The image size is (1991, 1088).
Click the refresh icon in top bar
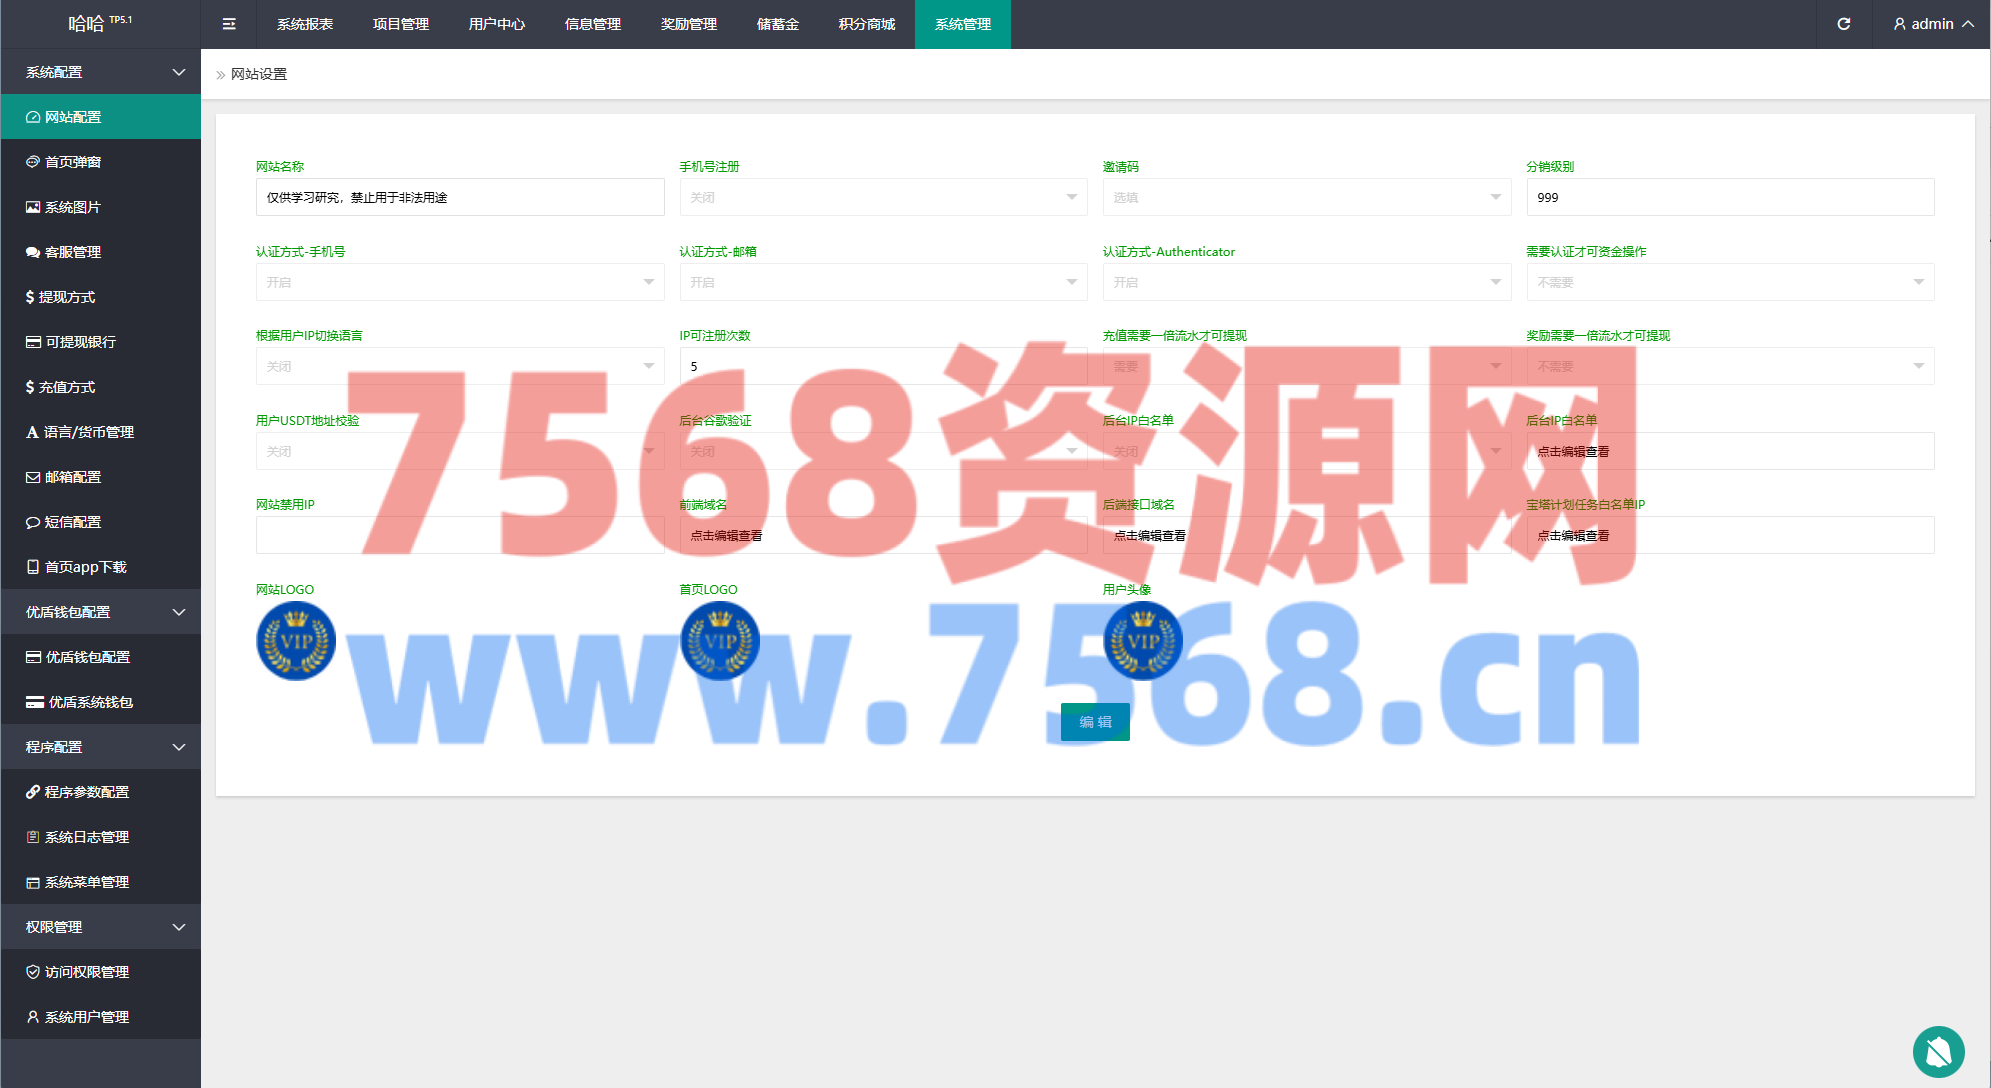click(x=1843, y=24)
